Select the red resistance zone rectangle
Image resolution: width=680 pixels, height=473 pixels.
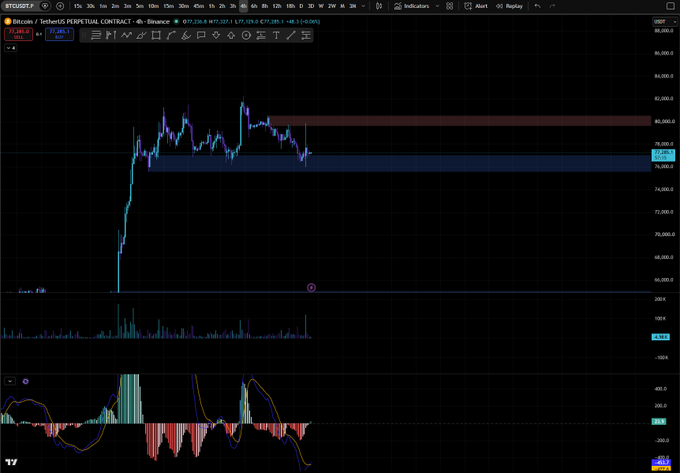coord(460,121)
